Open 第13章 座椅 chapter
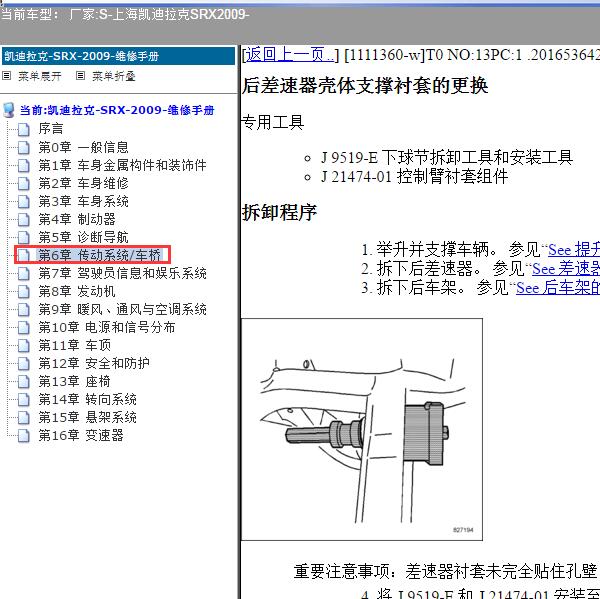The height and width of the screenshot is (599, 600). (75, 381)
